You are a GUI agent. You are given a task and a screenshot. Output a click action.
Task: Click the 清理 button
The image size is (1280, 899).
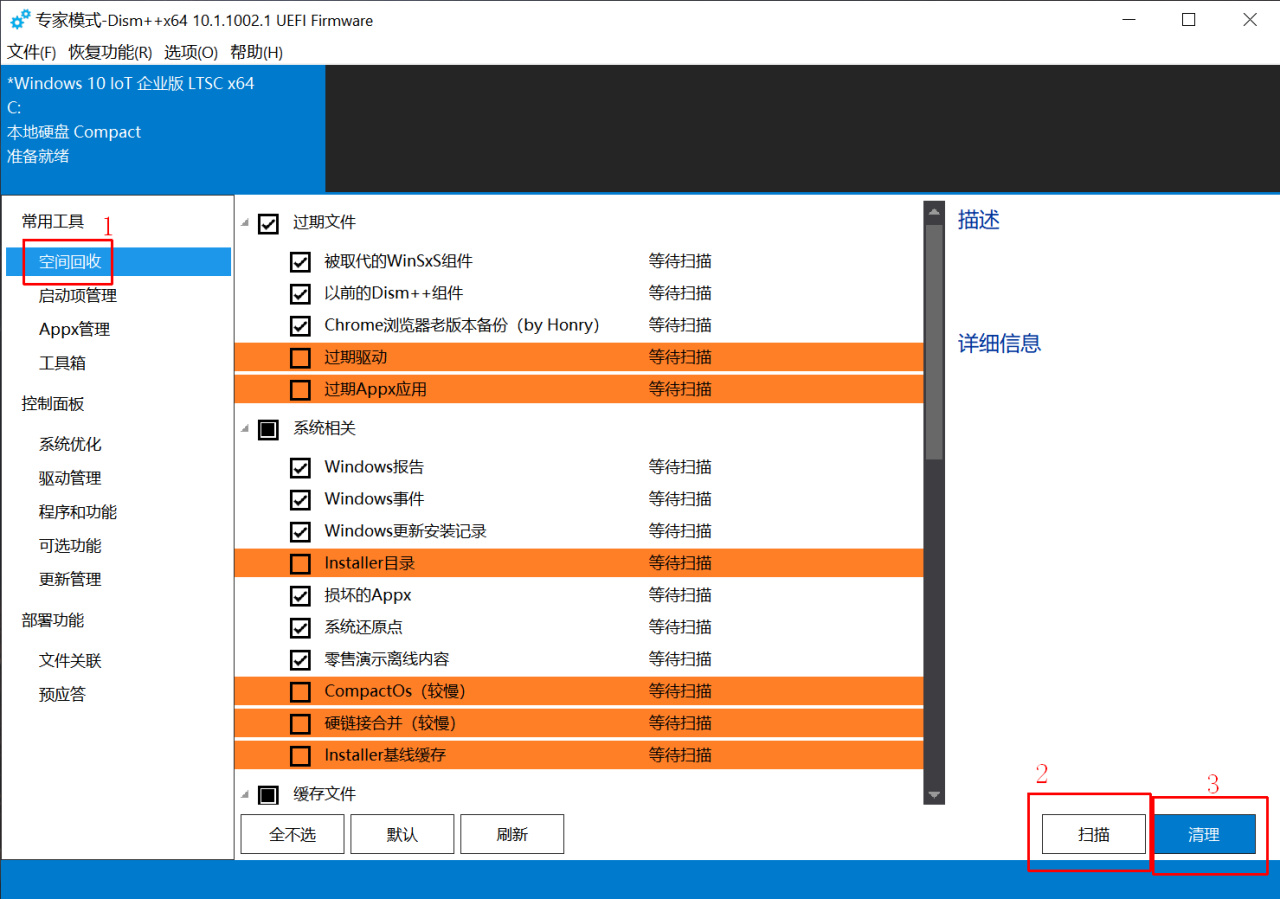pos(1204,834)
